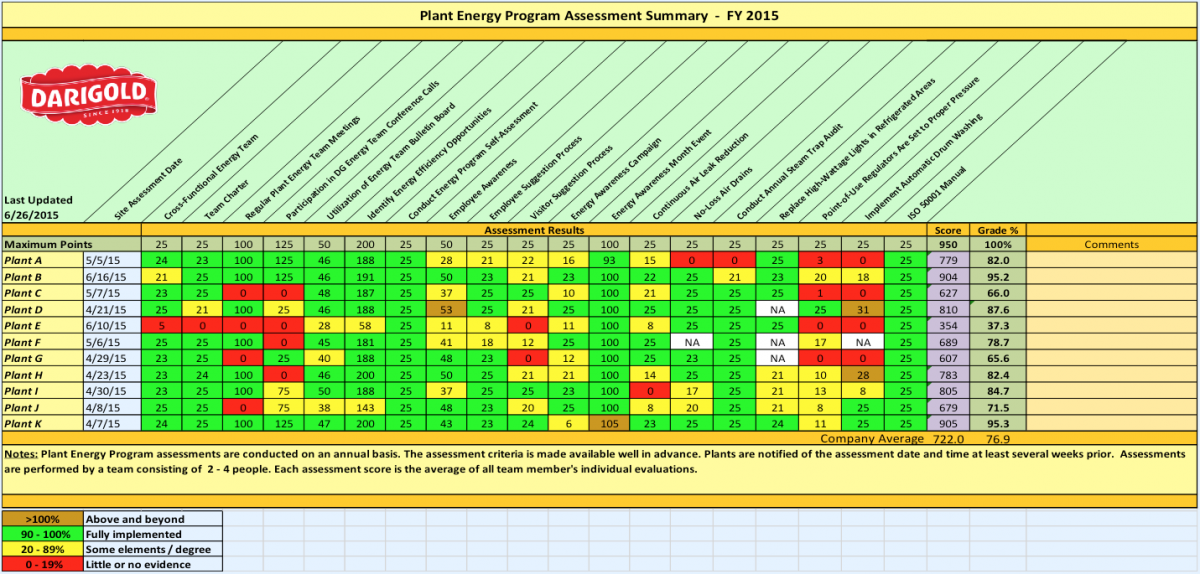Click Plant B's assessment date '6/16/15'

[x=111, y=275]
